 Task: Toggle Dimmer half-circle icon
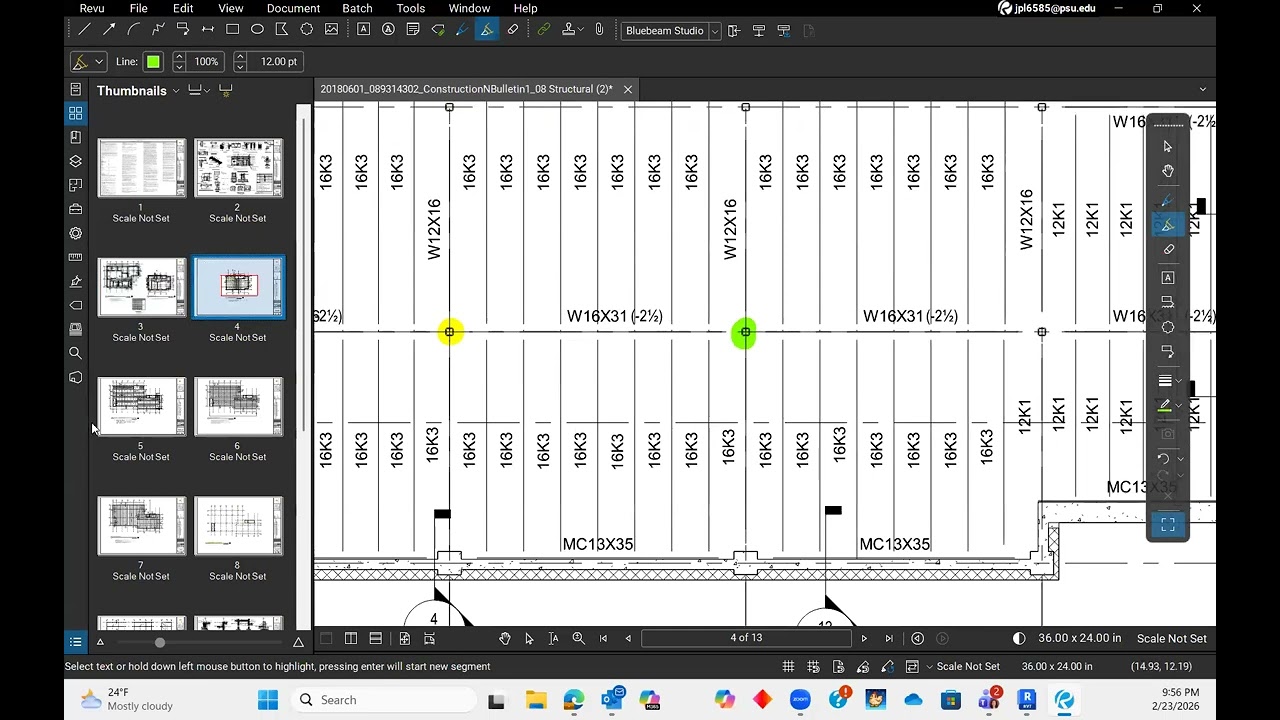point(1019,638)
